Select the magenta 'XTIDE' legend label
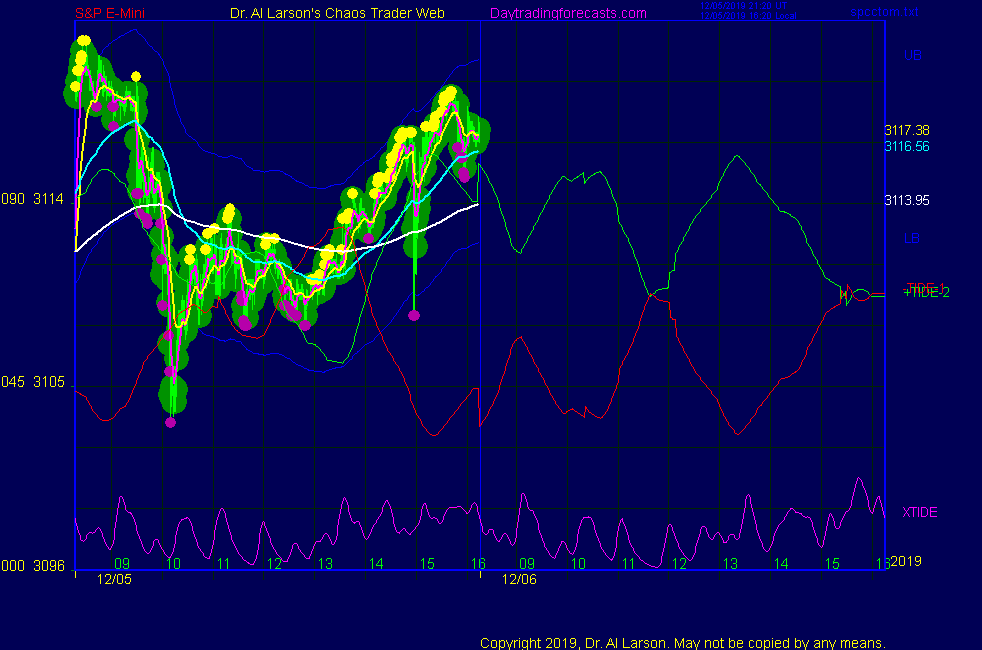This screenshot has height=650, width=982. [919, 512]
